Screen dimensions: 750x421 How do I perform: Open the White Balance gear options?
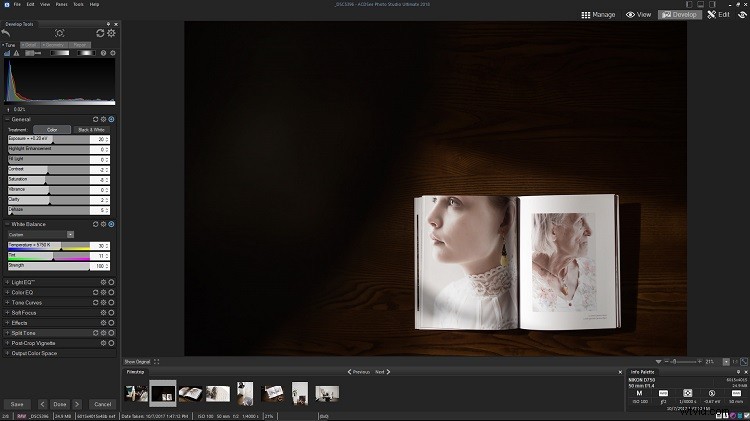coord(103,224)
